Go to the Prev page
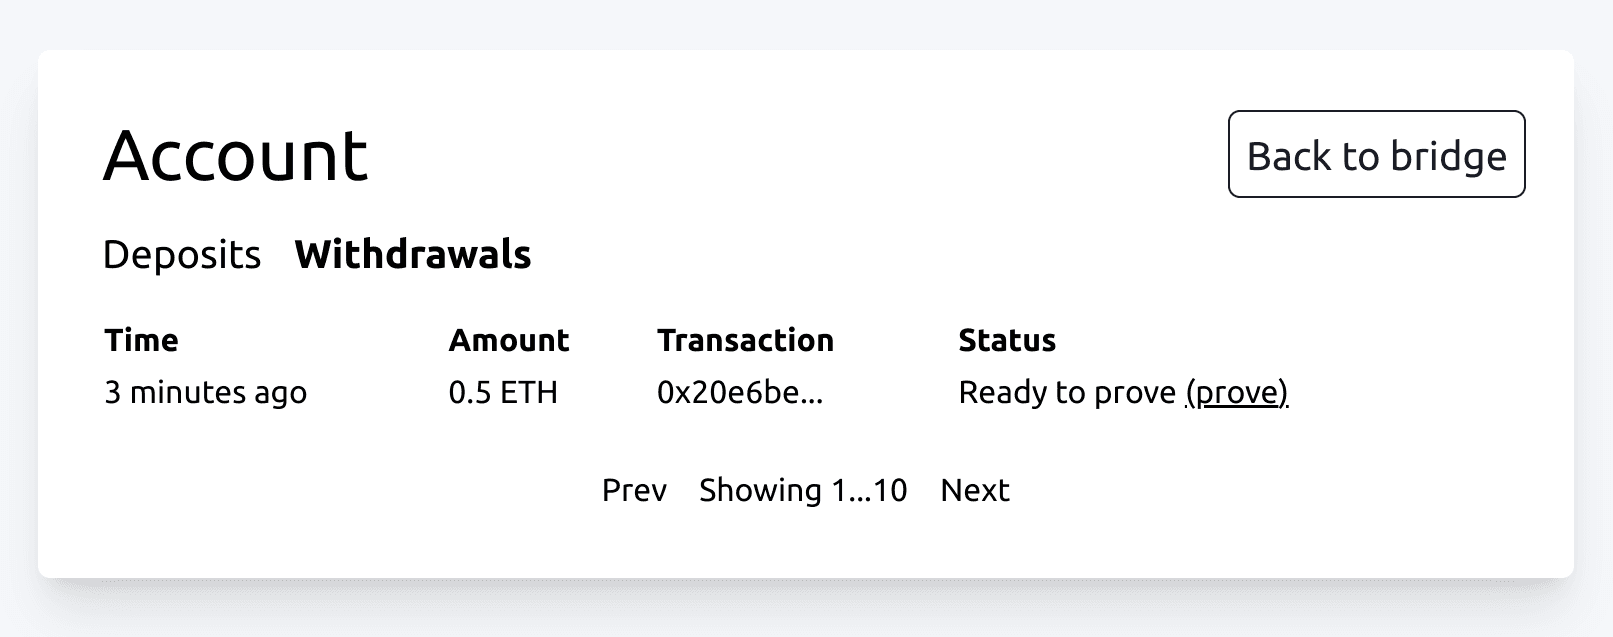 (x=634, y=490)
